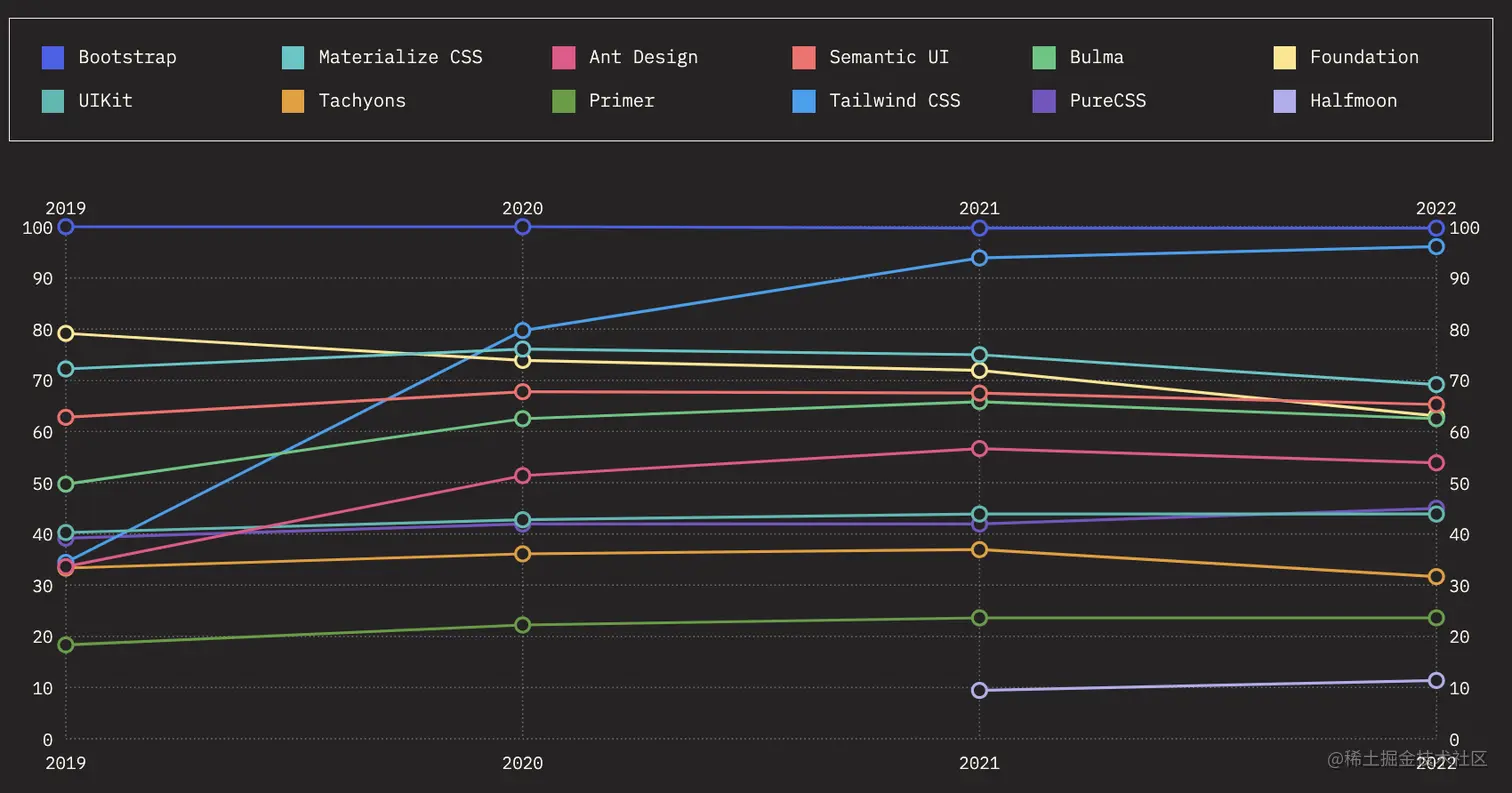The height and width of the screenshot is (793, 1512).
Task: Click the left axis value 50
Action: click(42, 484)
